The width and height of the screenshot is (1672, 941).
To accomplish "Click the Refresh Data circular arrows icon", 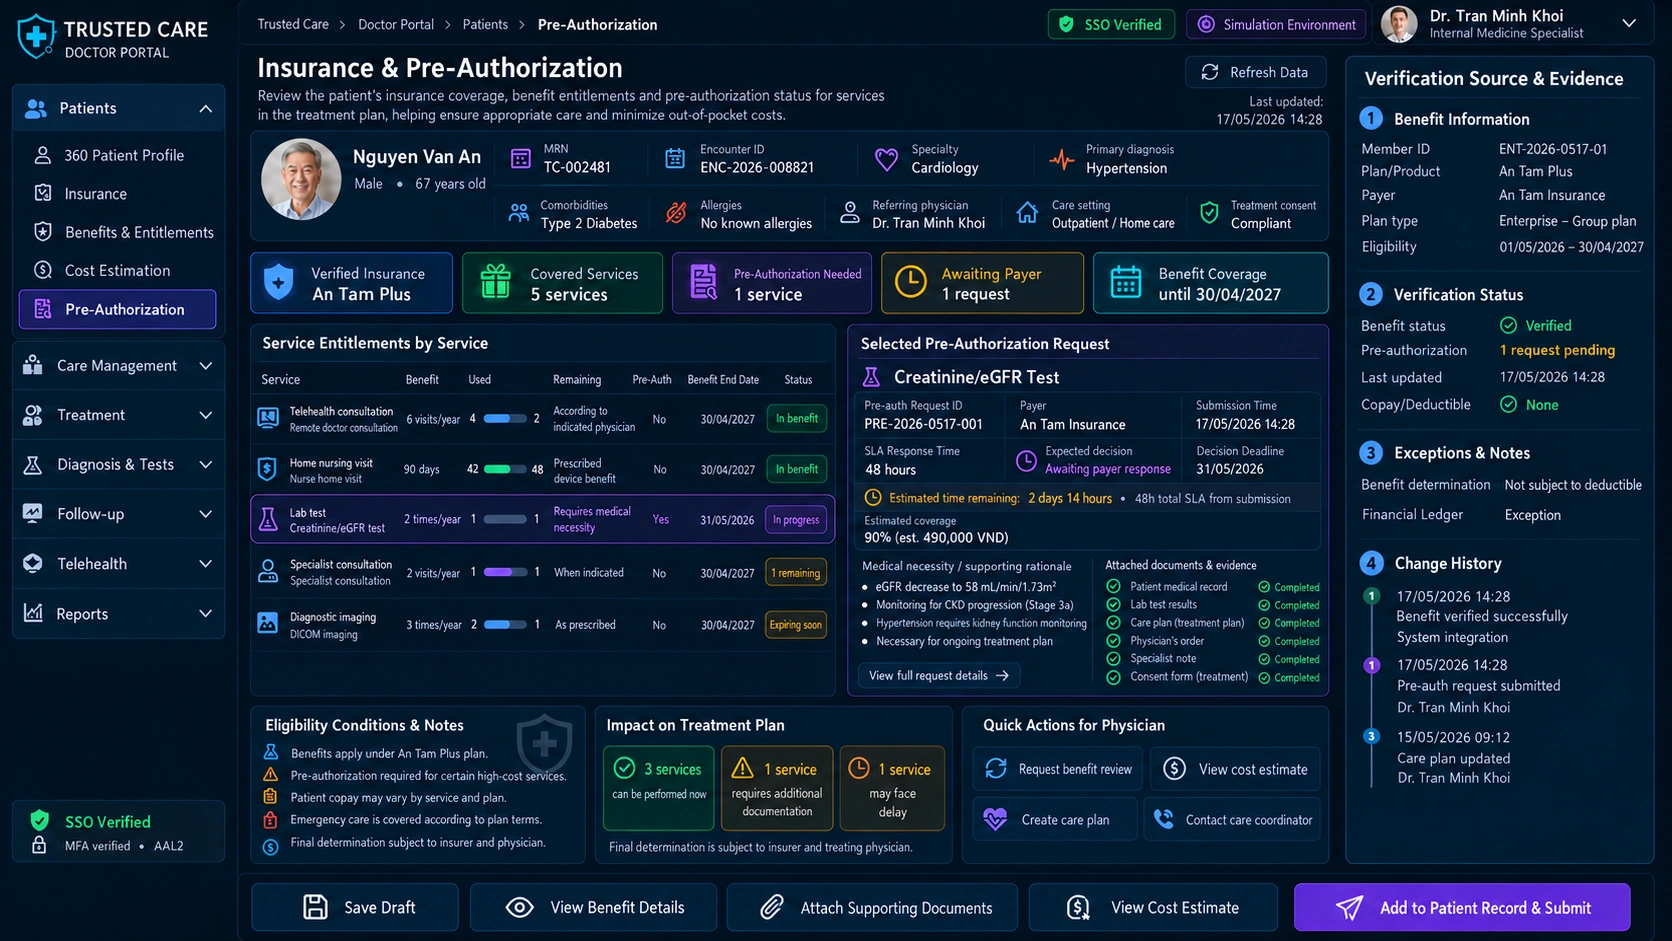I will click(x=1210, y=72).
